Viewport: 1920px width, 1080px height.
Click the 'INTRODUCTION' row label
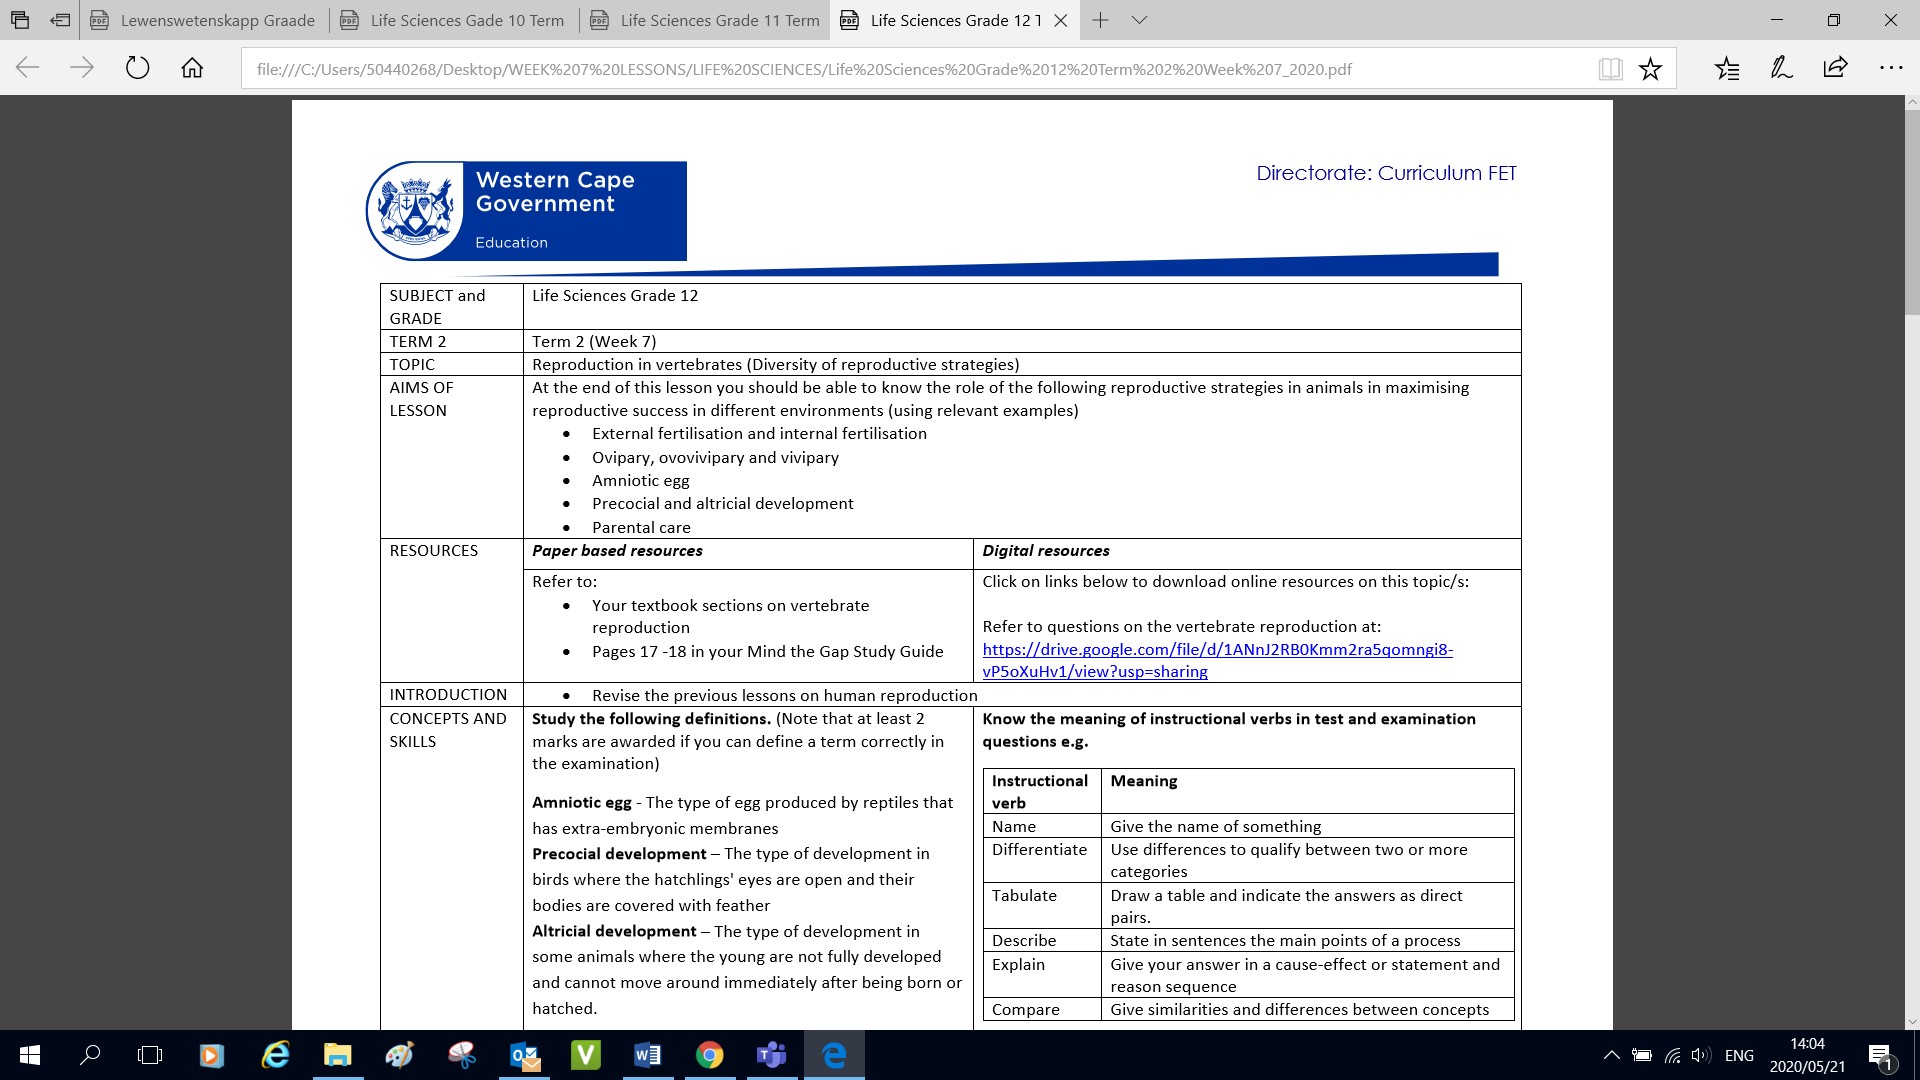448,694
